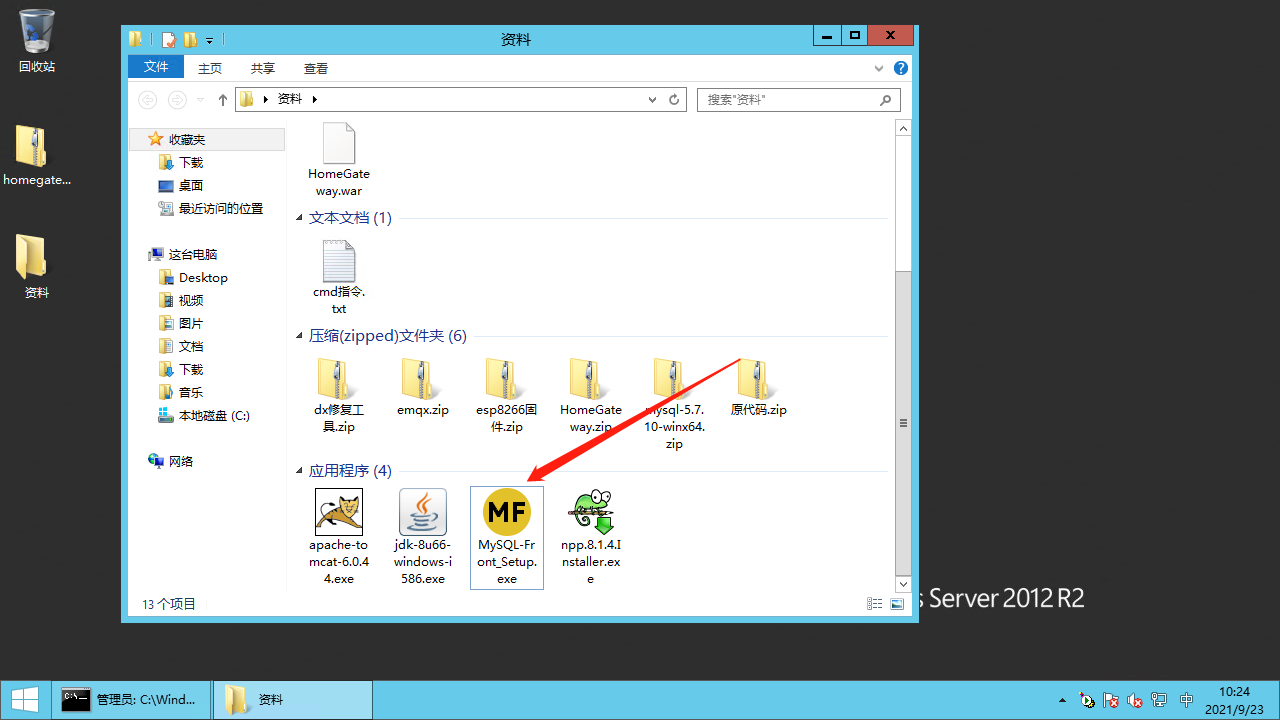Select 这台电脑 in navigation pane
The height and width of the screenshot is (720, 1280).
[182, 254]
